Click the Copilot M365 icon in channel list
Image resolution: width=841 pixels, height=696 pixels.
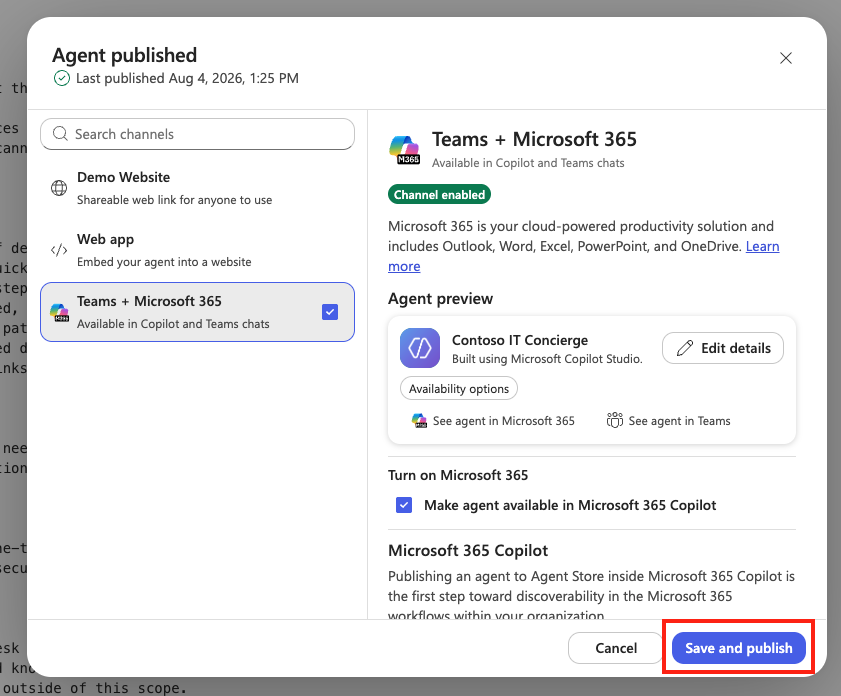(59, 313)
